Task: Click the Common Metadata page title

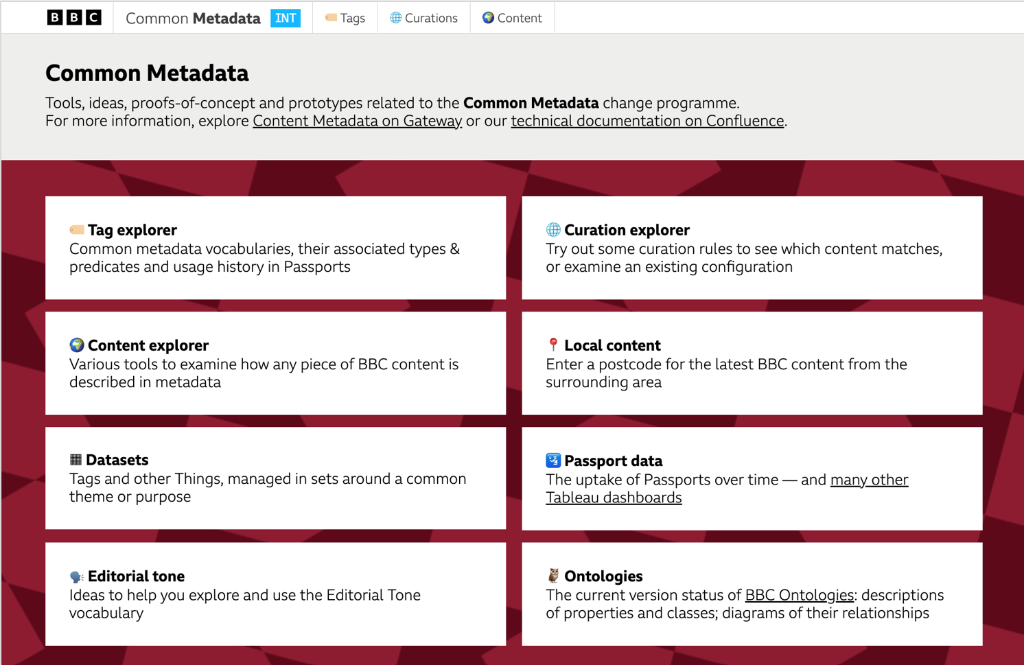Action: click(147, 73)
